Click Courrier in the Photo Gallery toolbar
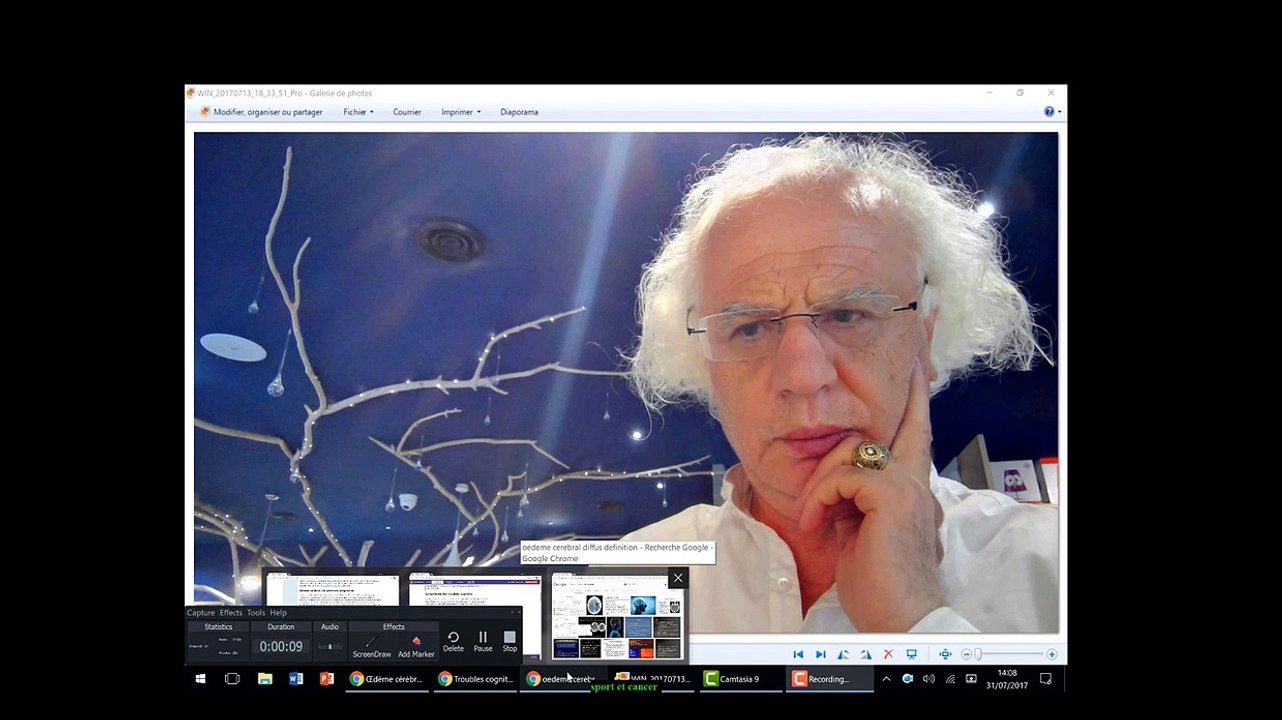Image resolution: width=1282 pixels, height=720 pixels. point(407,112)
